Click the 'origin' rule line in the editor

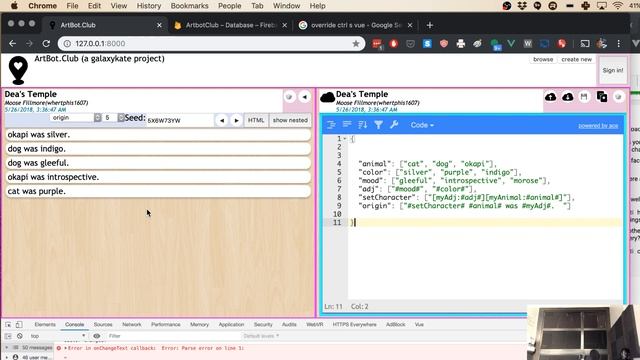click(464, 206)
